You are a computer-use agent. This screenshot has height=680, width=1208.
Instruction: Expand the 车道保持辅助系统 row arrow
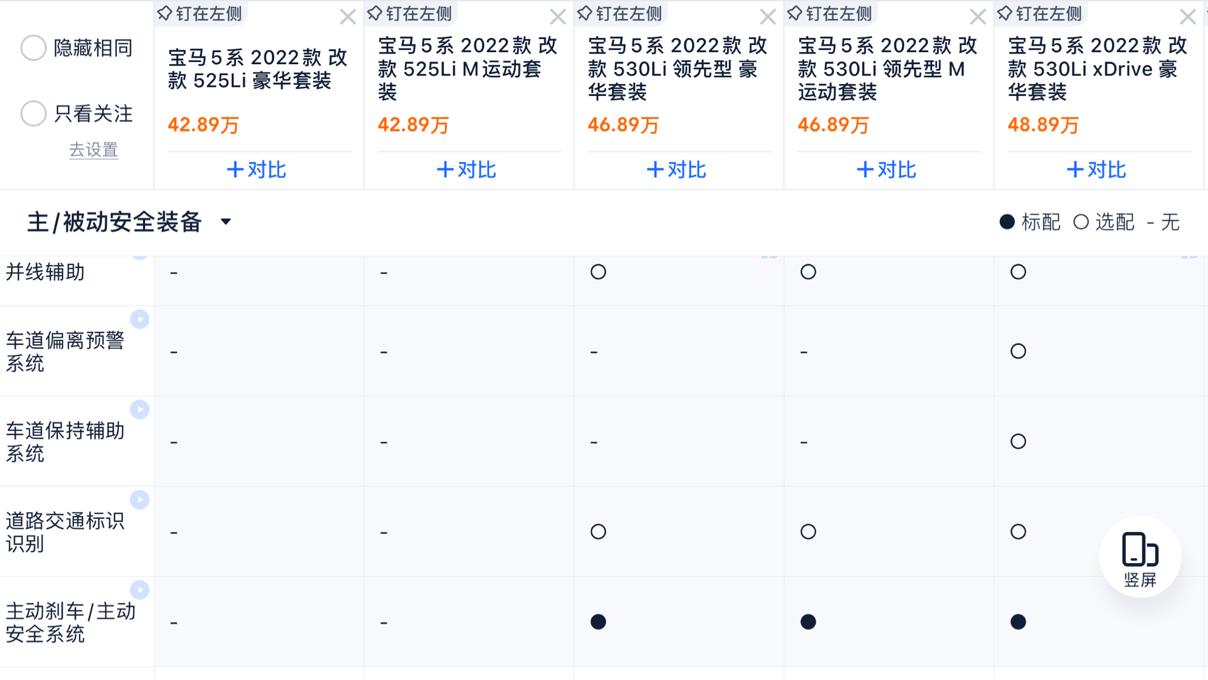coord(141,408)
